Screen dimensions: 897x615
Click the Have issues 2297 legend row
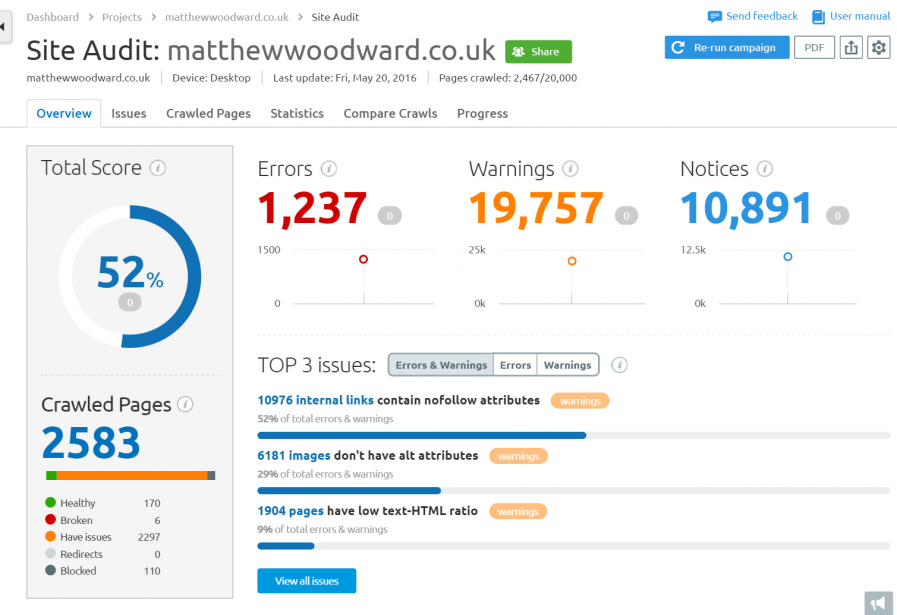point(103,537)
